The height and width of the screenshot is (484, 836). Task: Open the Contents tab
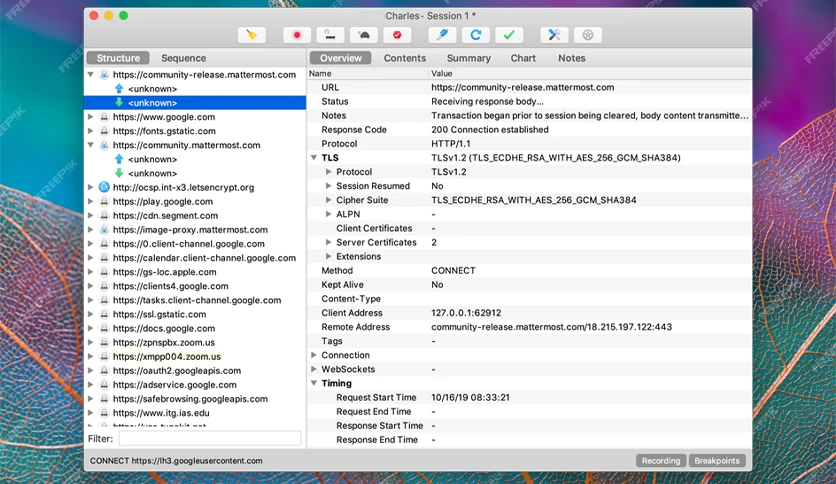405,58
